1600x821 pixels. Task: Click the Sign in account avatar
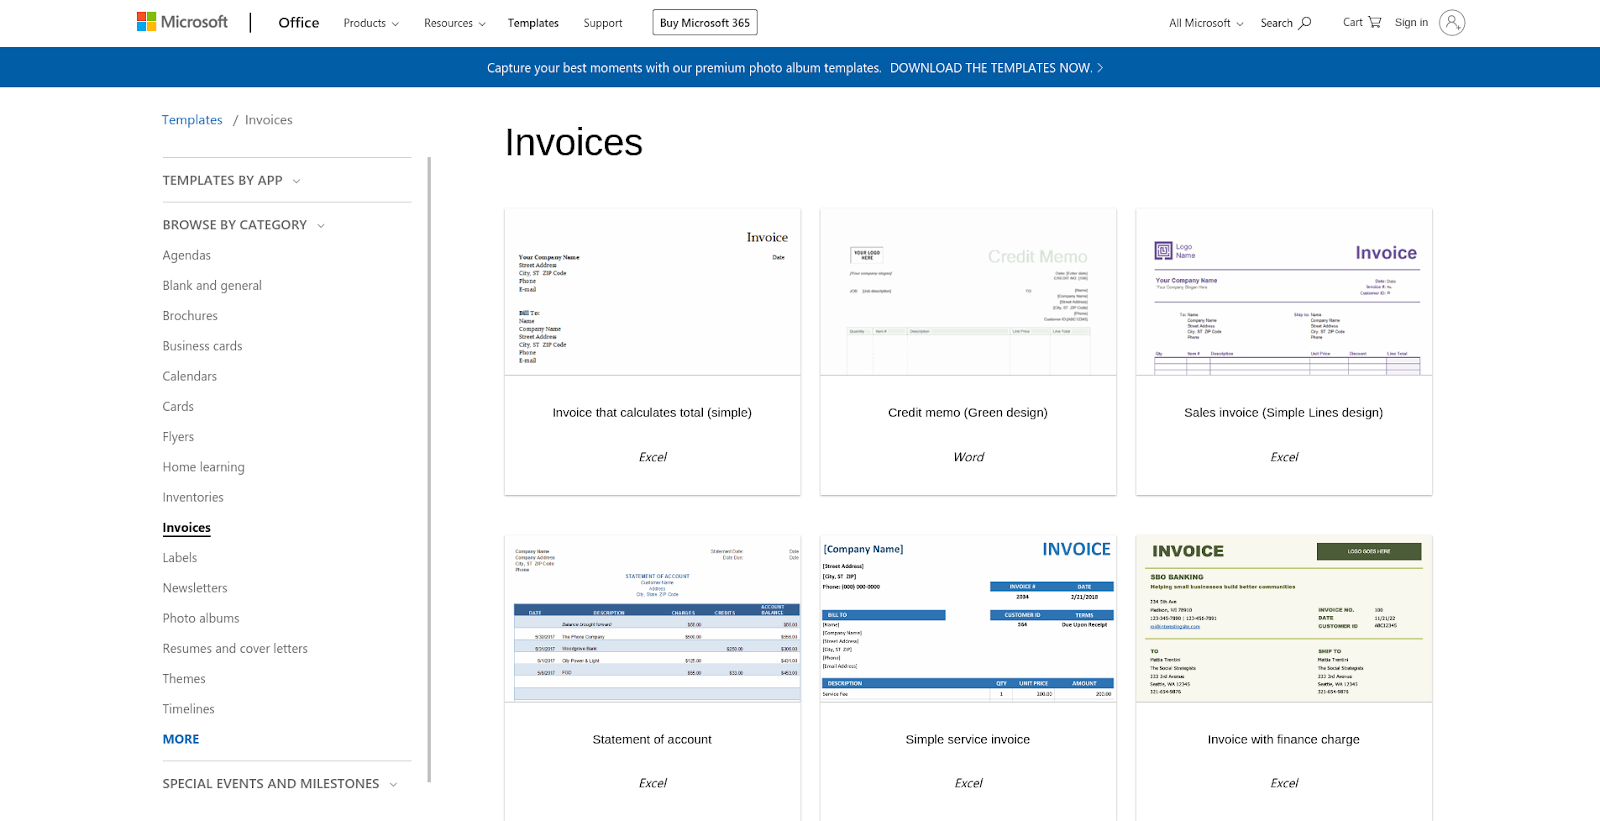[x=1451, y=22]
